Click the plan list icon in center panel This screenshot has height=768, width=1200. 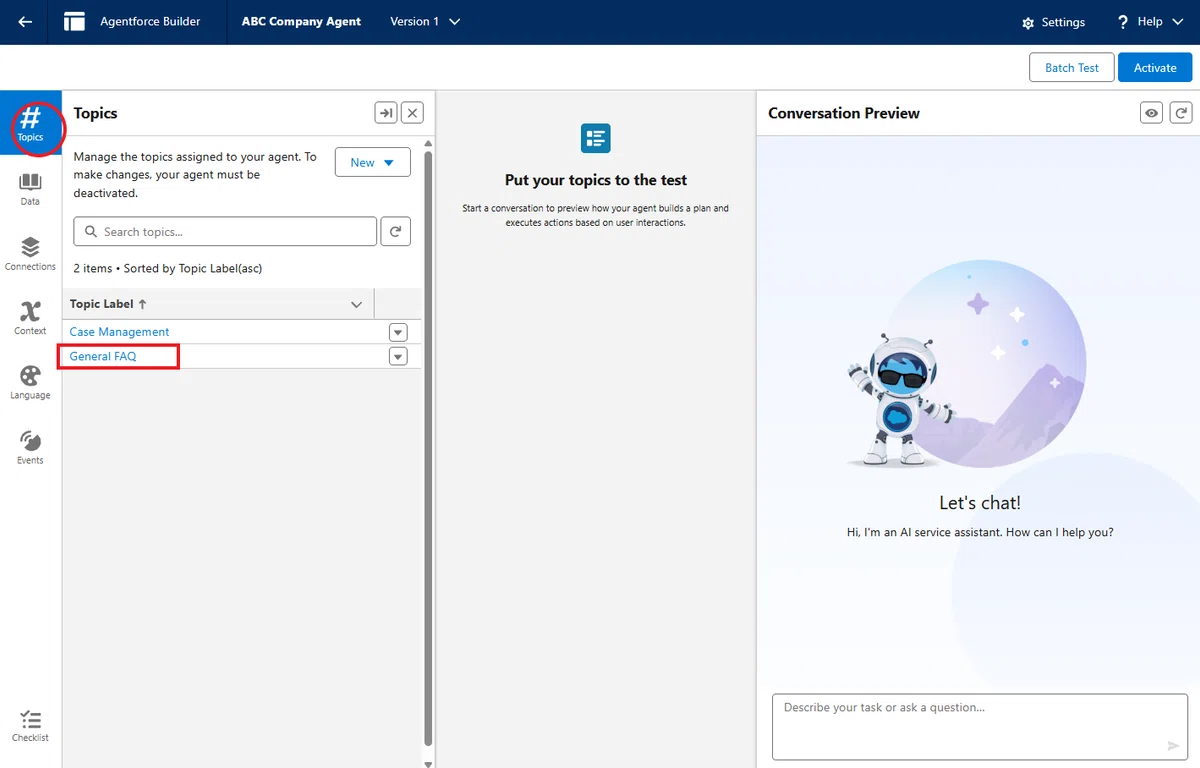coord(595,138)
